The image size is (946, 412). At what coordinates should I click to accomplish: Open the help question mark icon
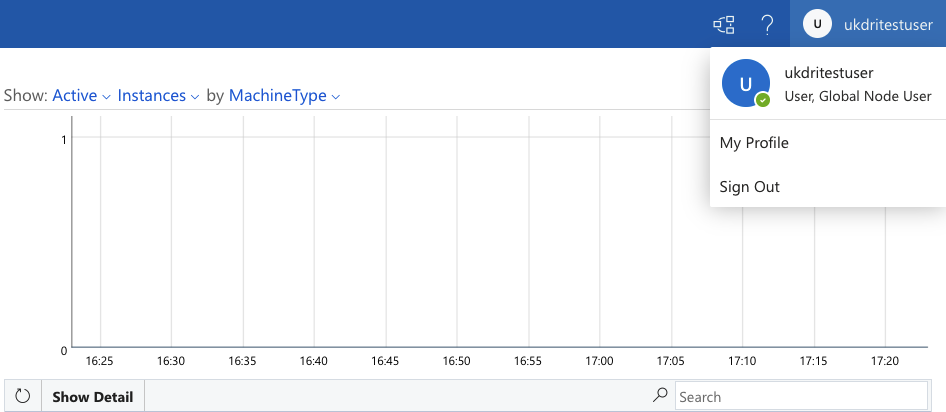tap(767, 24)
